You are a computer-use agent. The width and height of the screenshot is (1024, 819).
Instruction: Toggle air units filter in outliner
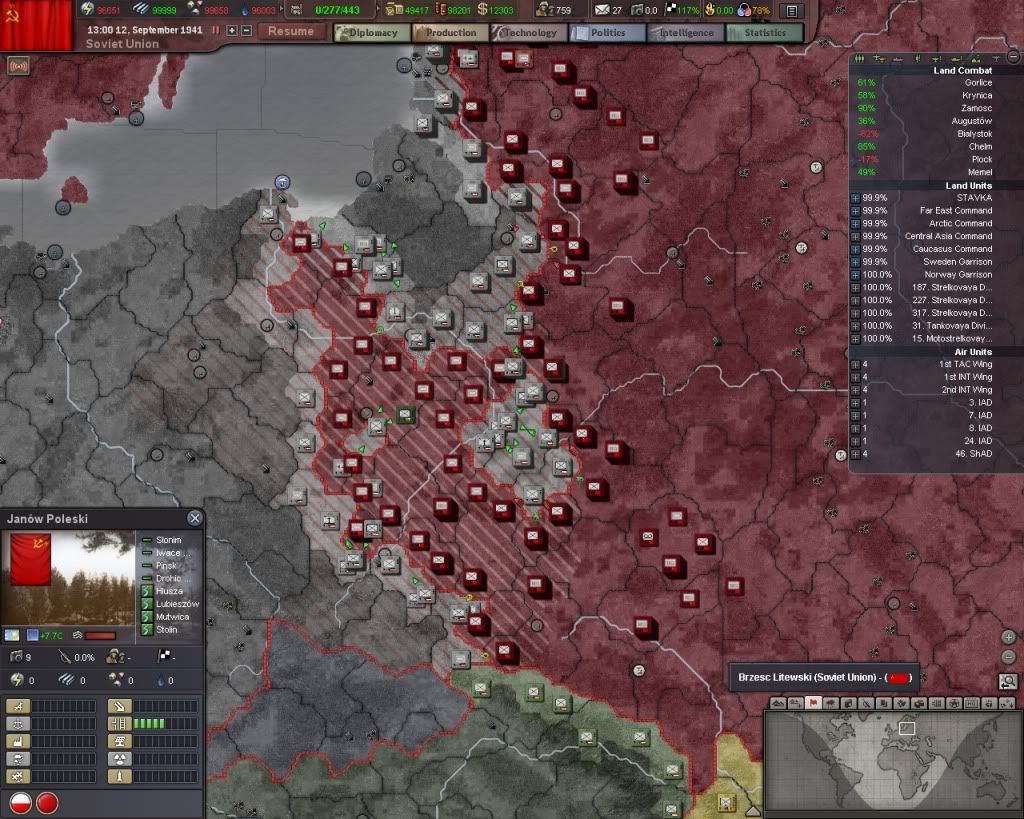coord(878,59)
